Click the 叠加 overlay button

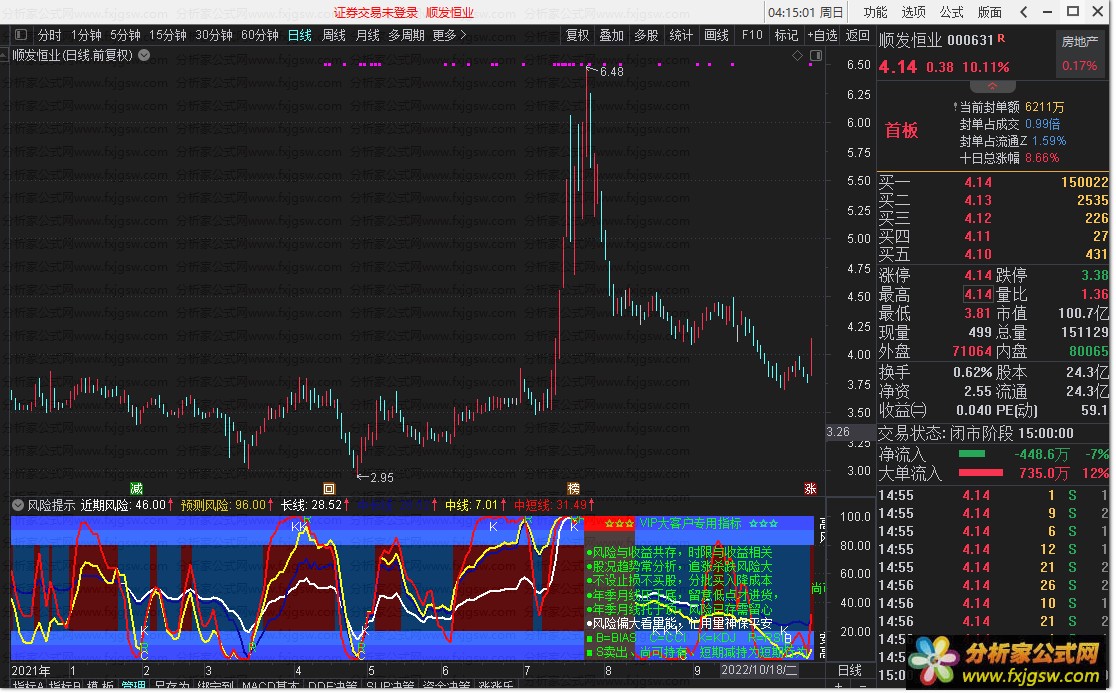(x=611, y=35)
